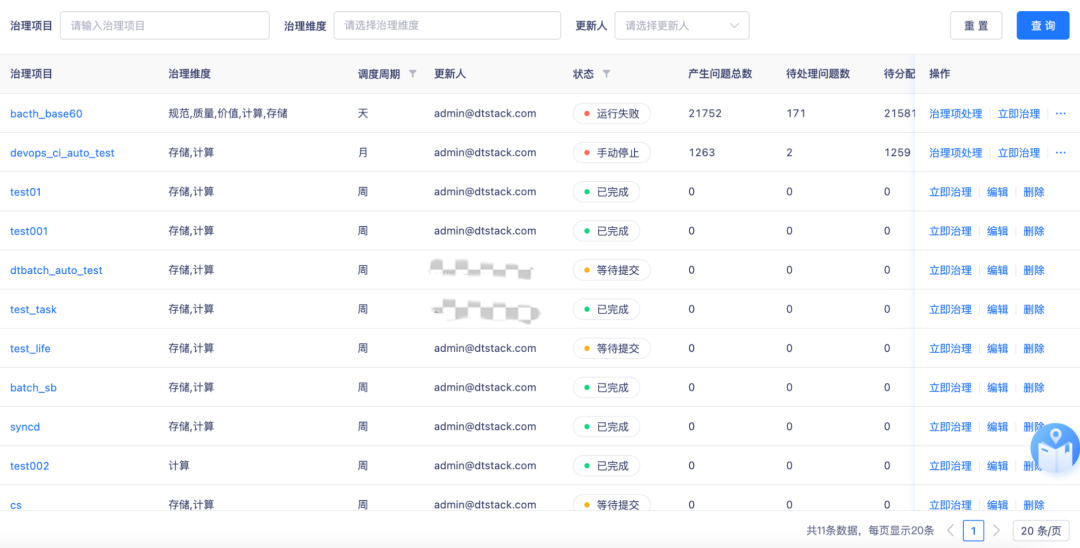Expand the 更新人 dropdown

point(681,26)
